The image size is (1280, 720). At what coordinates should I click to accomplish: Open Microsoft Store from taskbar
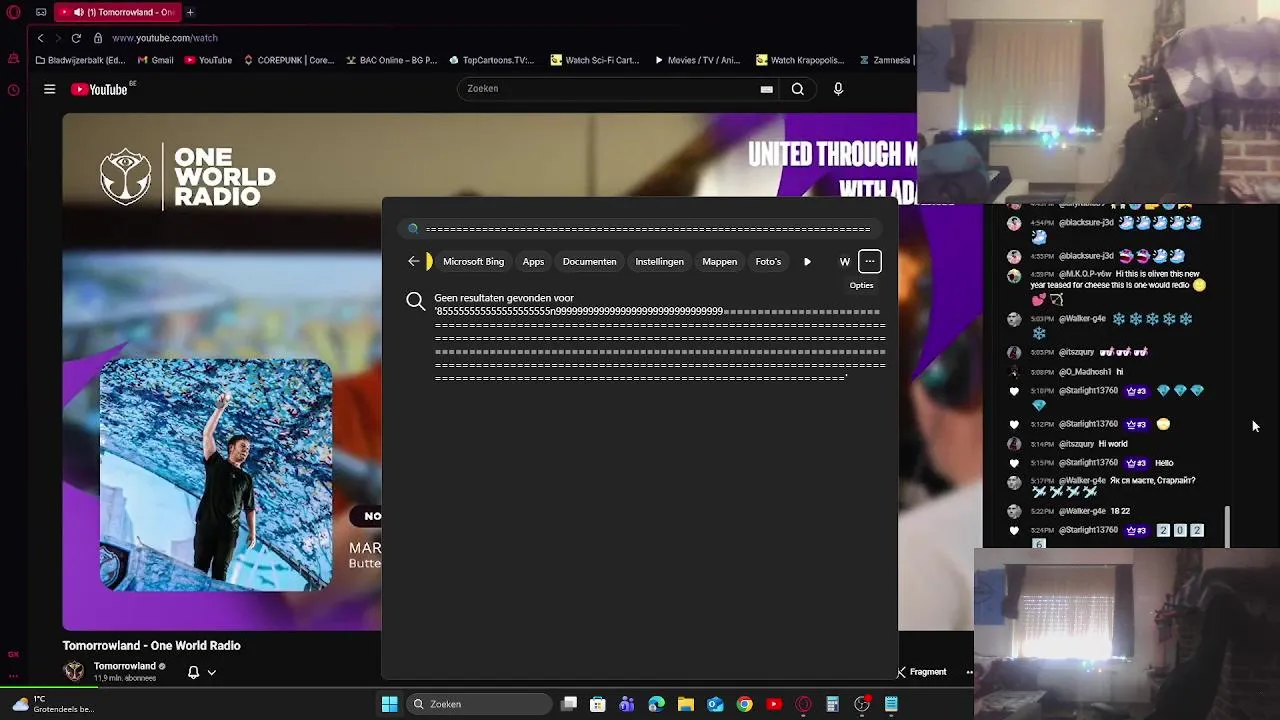598,704
